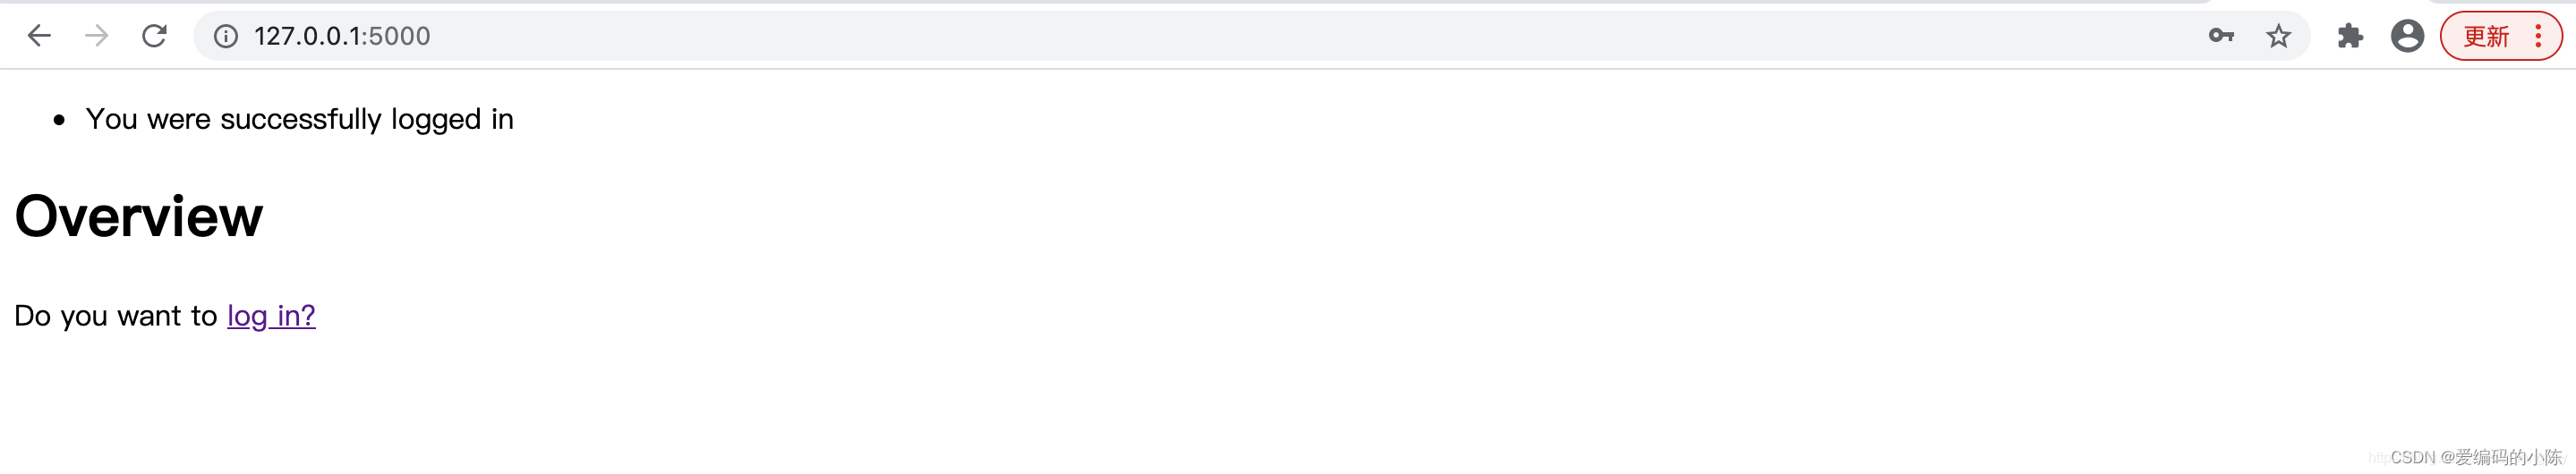
Task: Click the port number 5000 in URL
Action: pos(399,36)
